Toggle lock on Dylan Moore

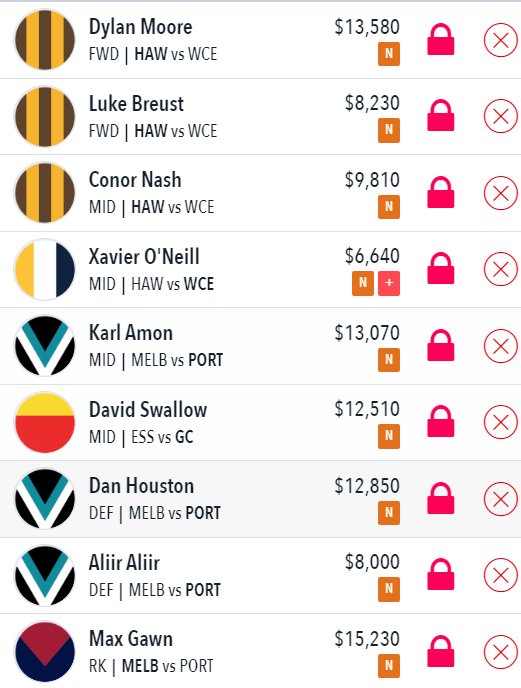tap(441, 39)
